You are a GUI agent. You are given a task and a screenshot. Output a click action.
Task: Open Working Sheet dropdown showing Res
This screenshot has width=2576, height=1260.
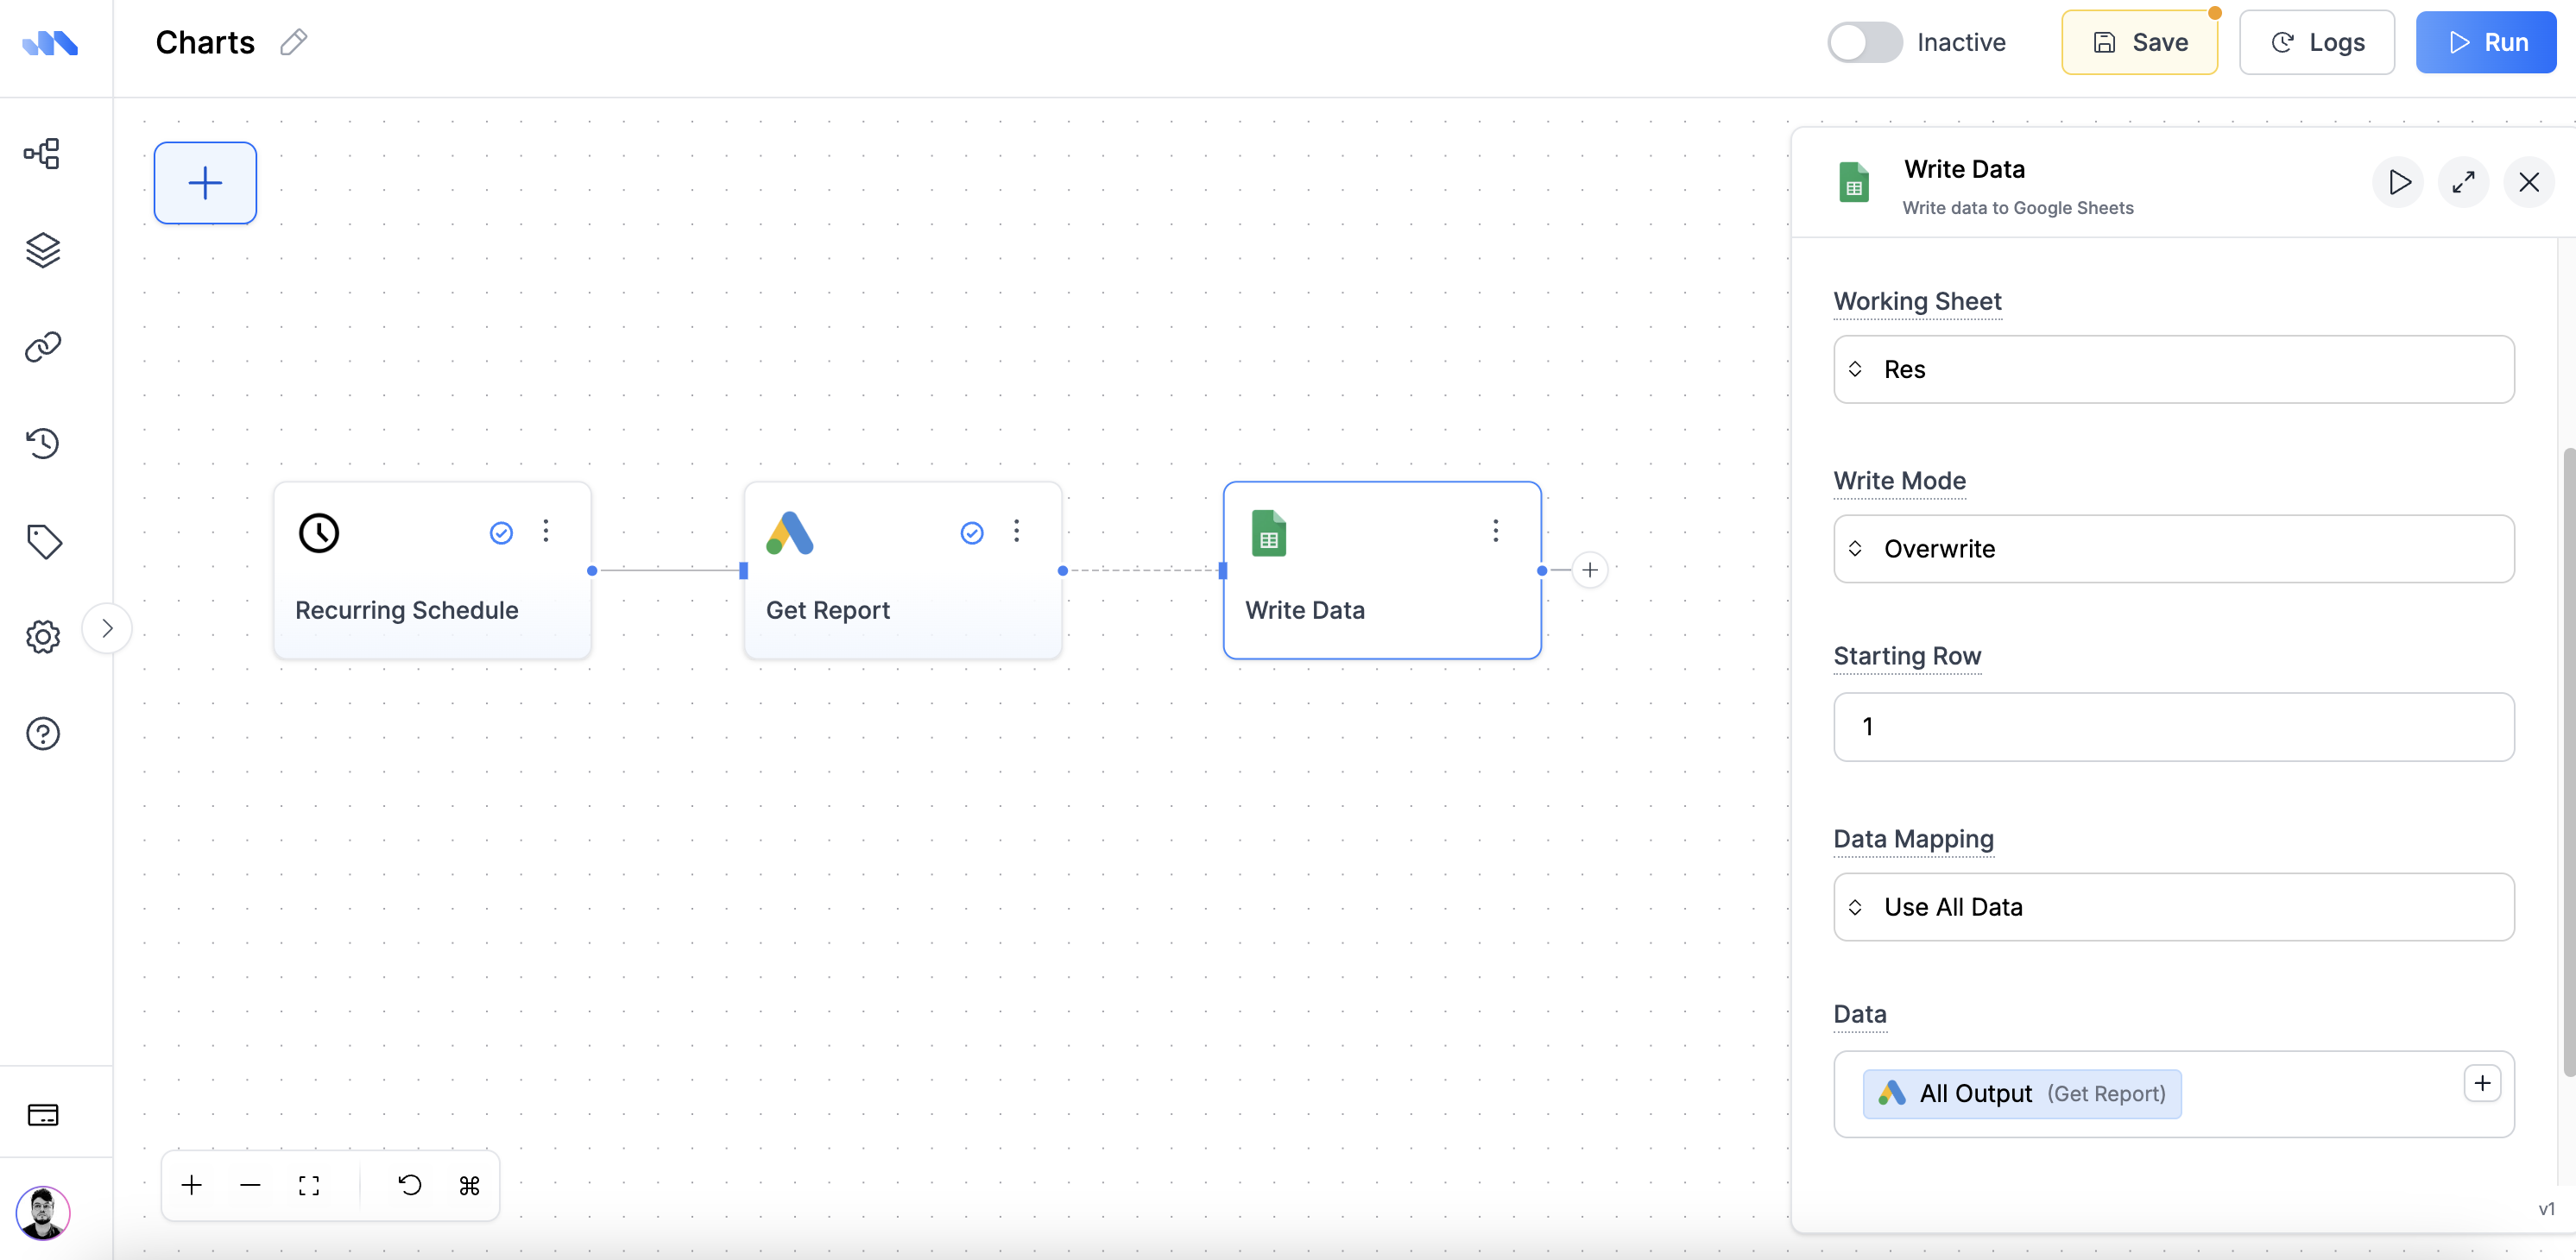tap(2173, 369)
